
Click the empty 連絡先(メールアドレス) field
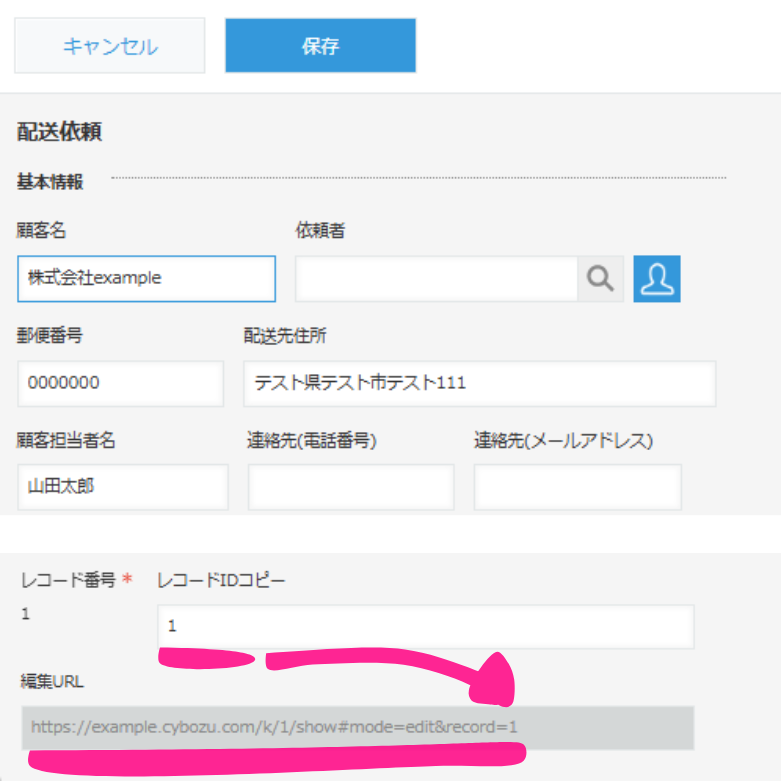coord(577,487)
